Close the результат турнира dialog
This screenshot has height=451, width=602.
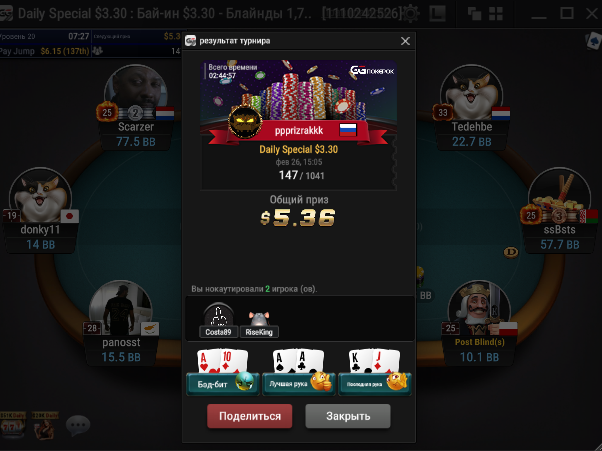405,41
